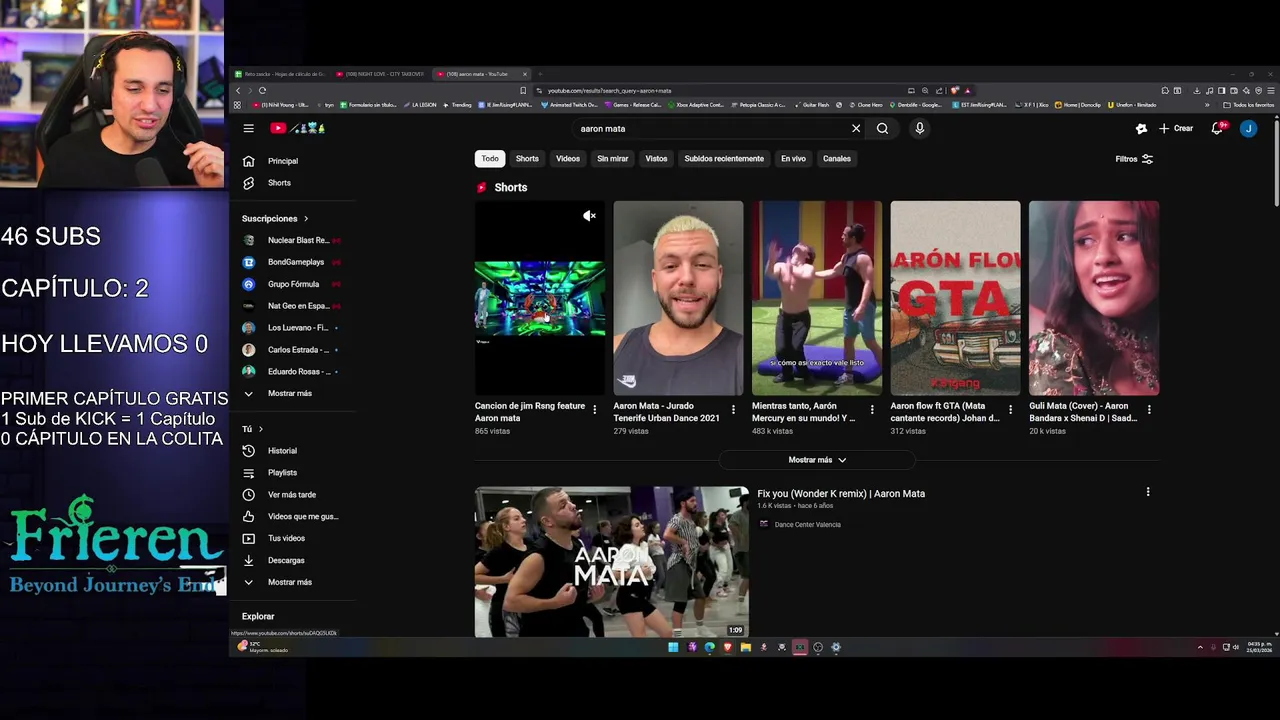Open the Fix you Wonder K remix thumbnail
This screenshot has height=720, width=1280.
coord(612,562)
